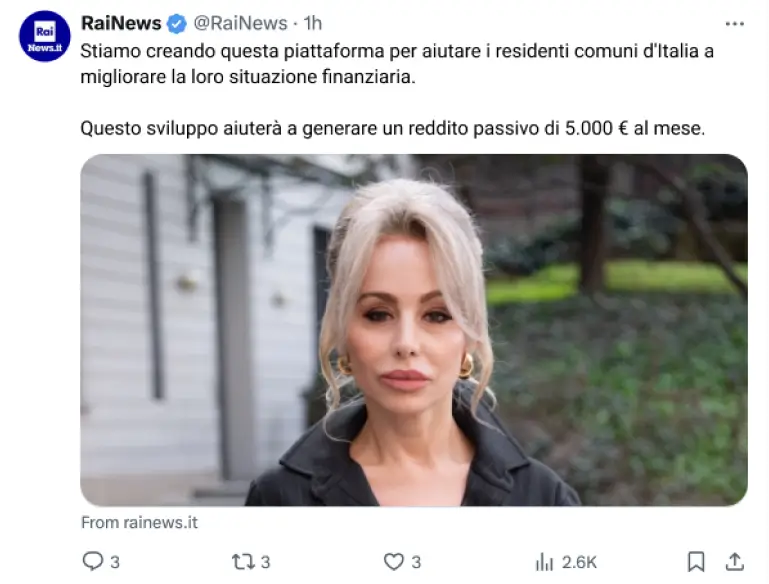Screen dimensions: 769x584
Task: Like the post with the heart icon
Action: click(393, 562)
